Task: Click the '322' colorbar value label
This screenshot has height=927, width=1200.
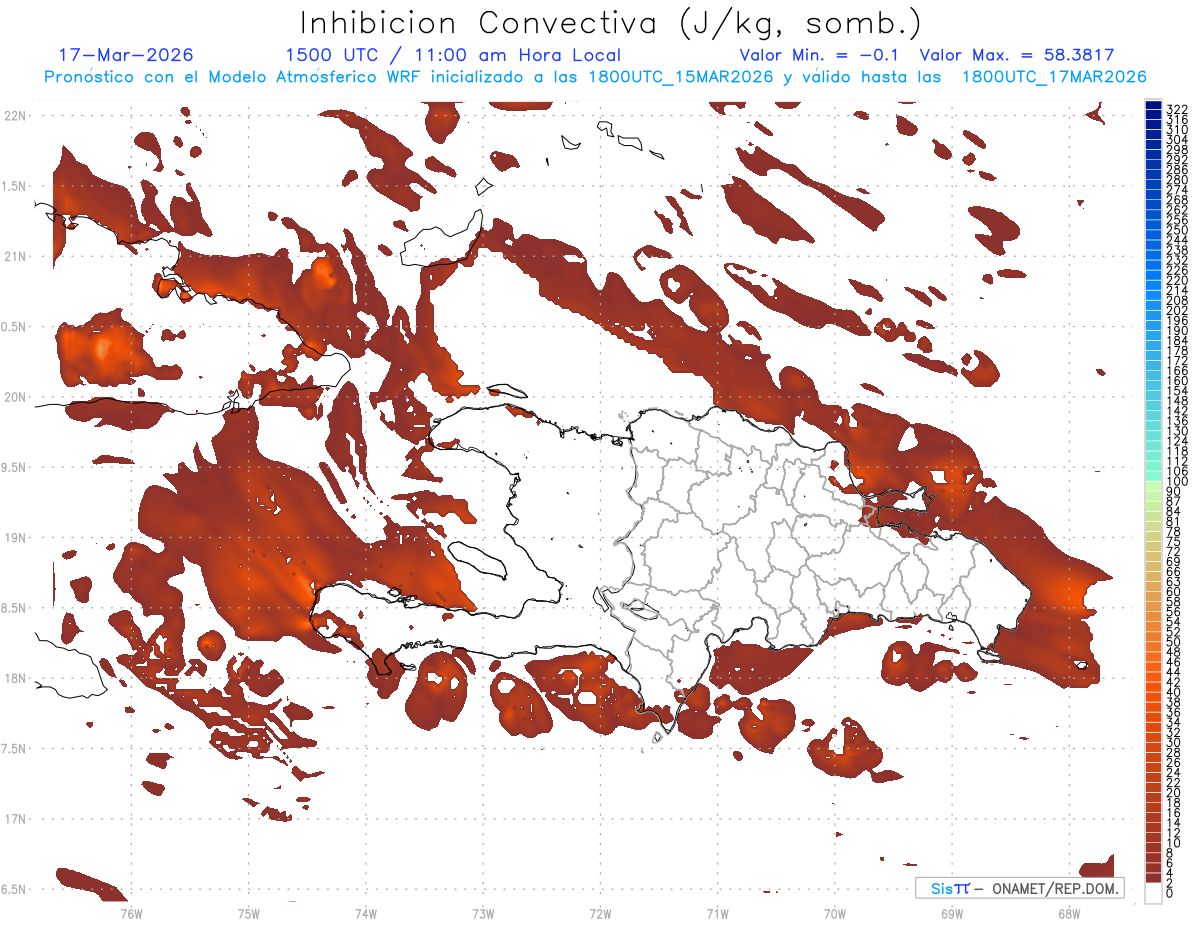Action: click(1177, 109)
